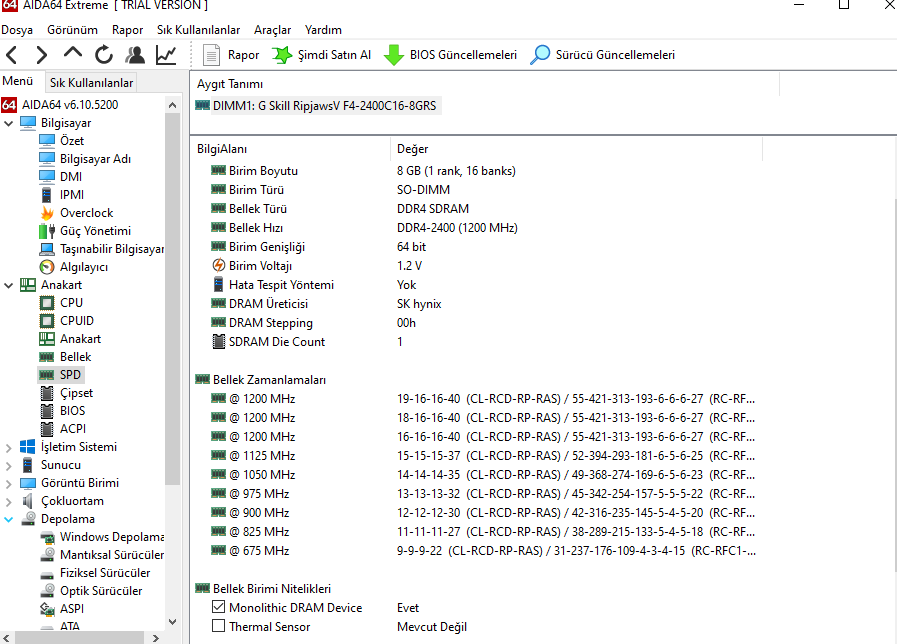This screenshot has width=897, height=644.
Task: Go up one level with the Up arrow
Action: tap(73, 53)
